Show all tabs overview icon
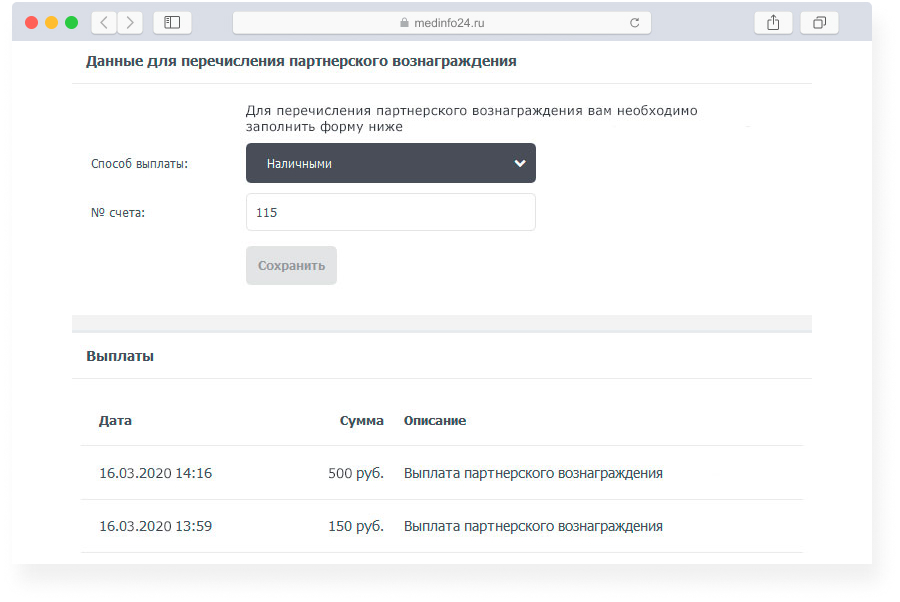This screenshot has width=900, height=602. point(819,23)
